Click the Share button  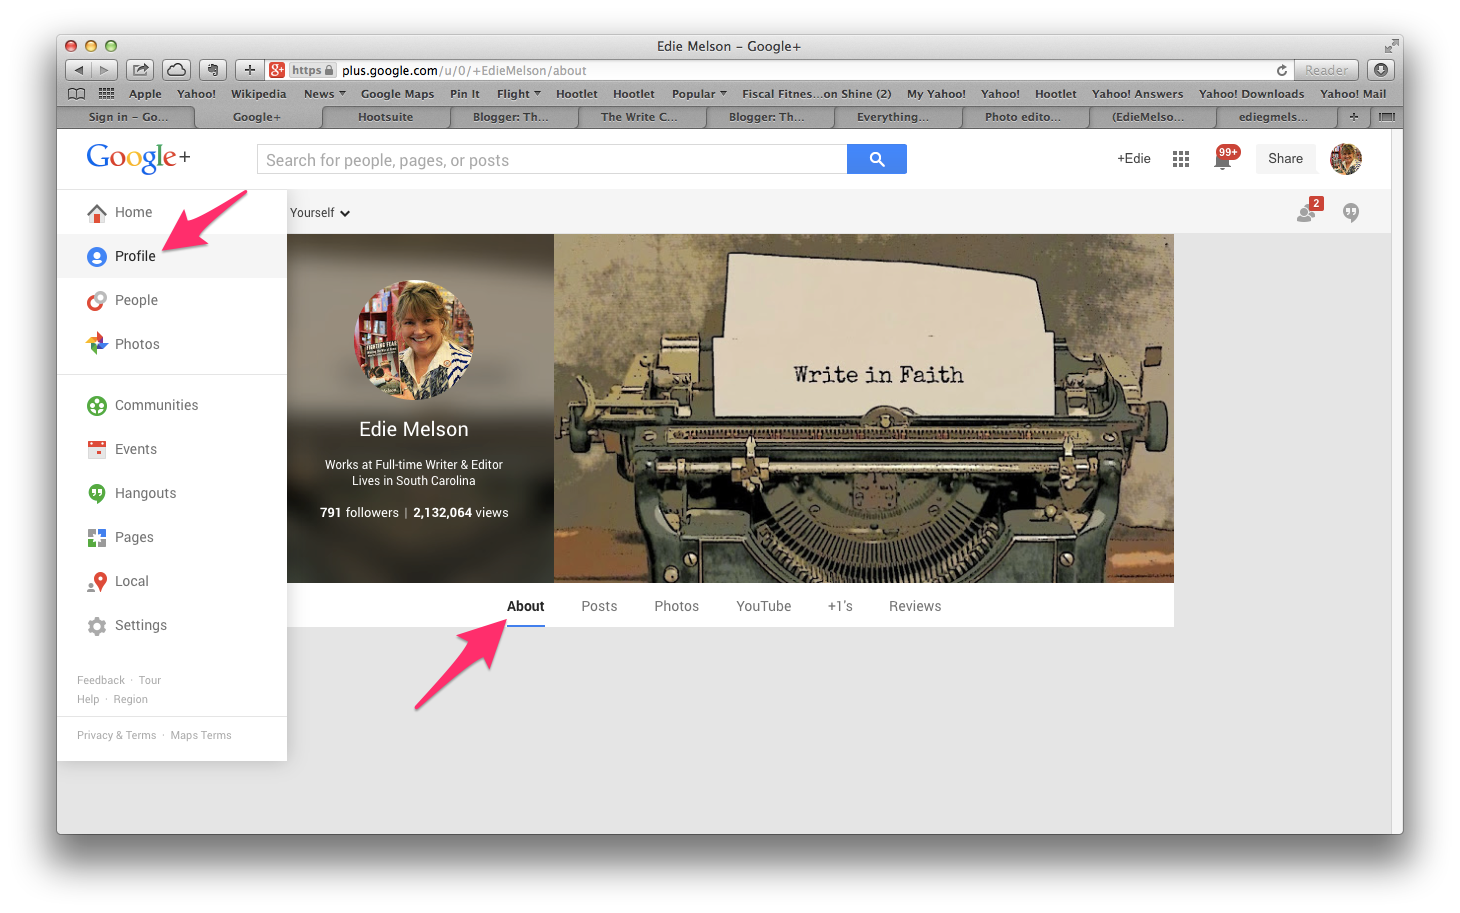(1286, 159)
